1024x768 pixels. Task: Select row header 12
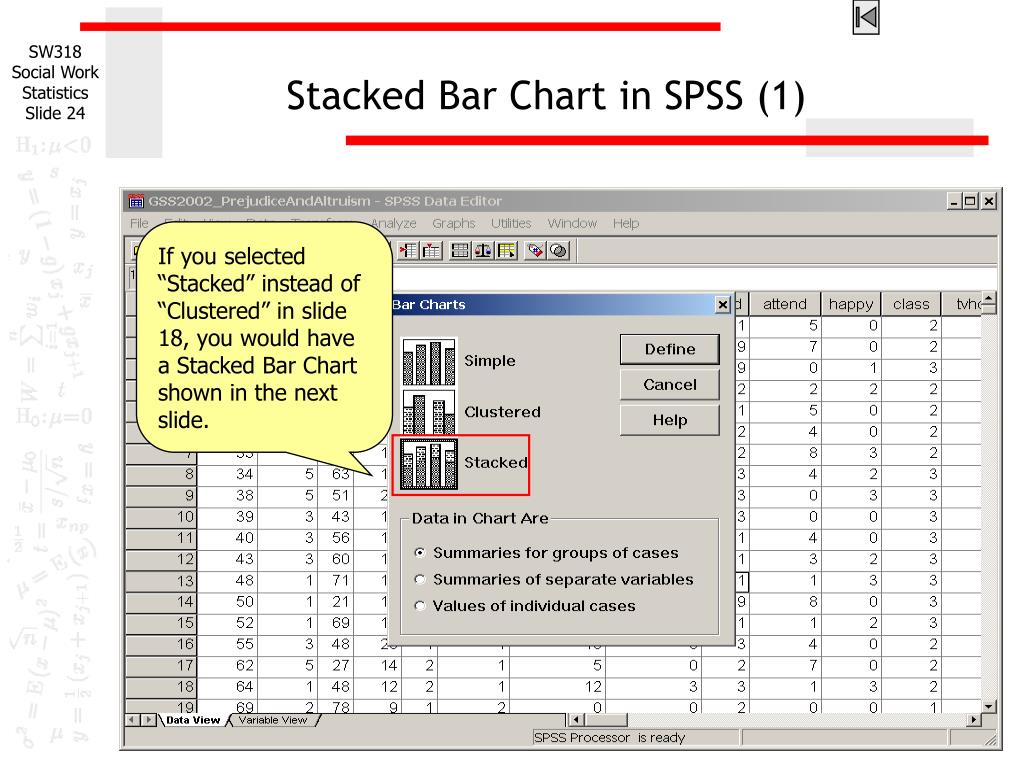[161, 560]
